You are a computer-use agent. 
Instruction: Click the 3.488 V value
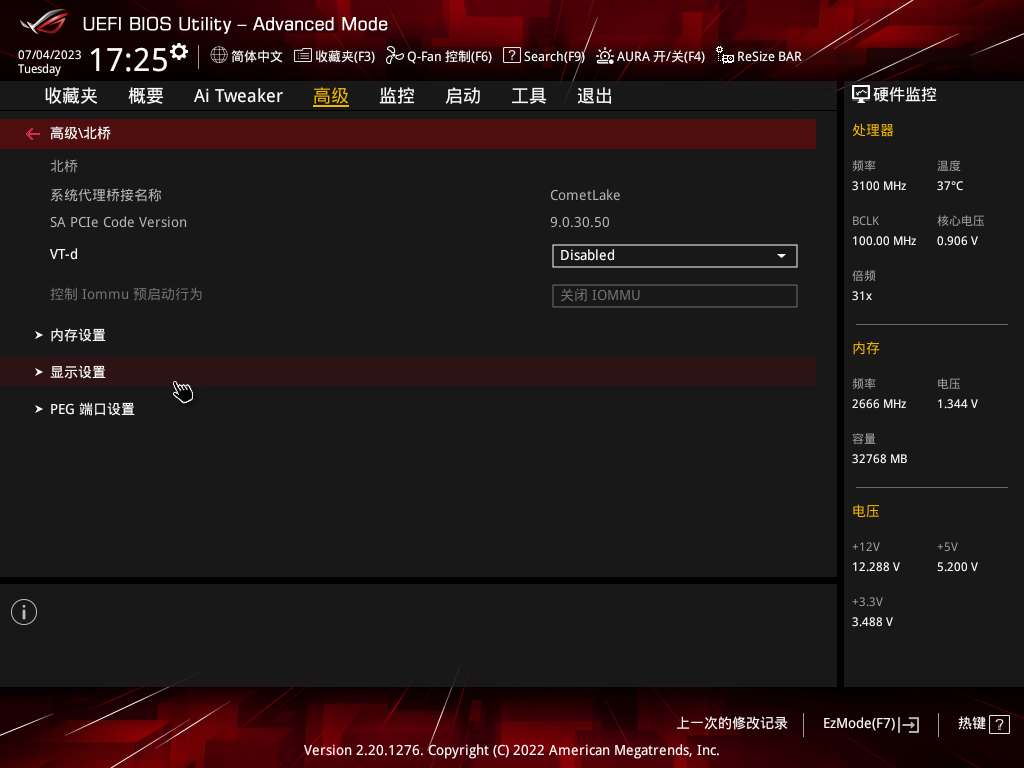pyautogui.click(x=872, y=622)
